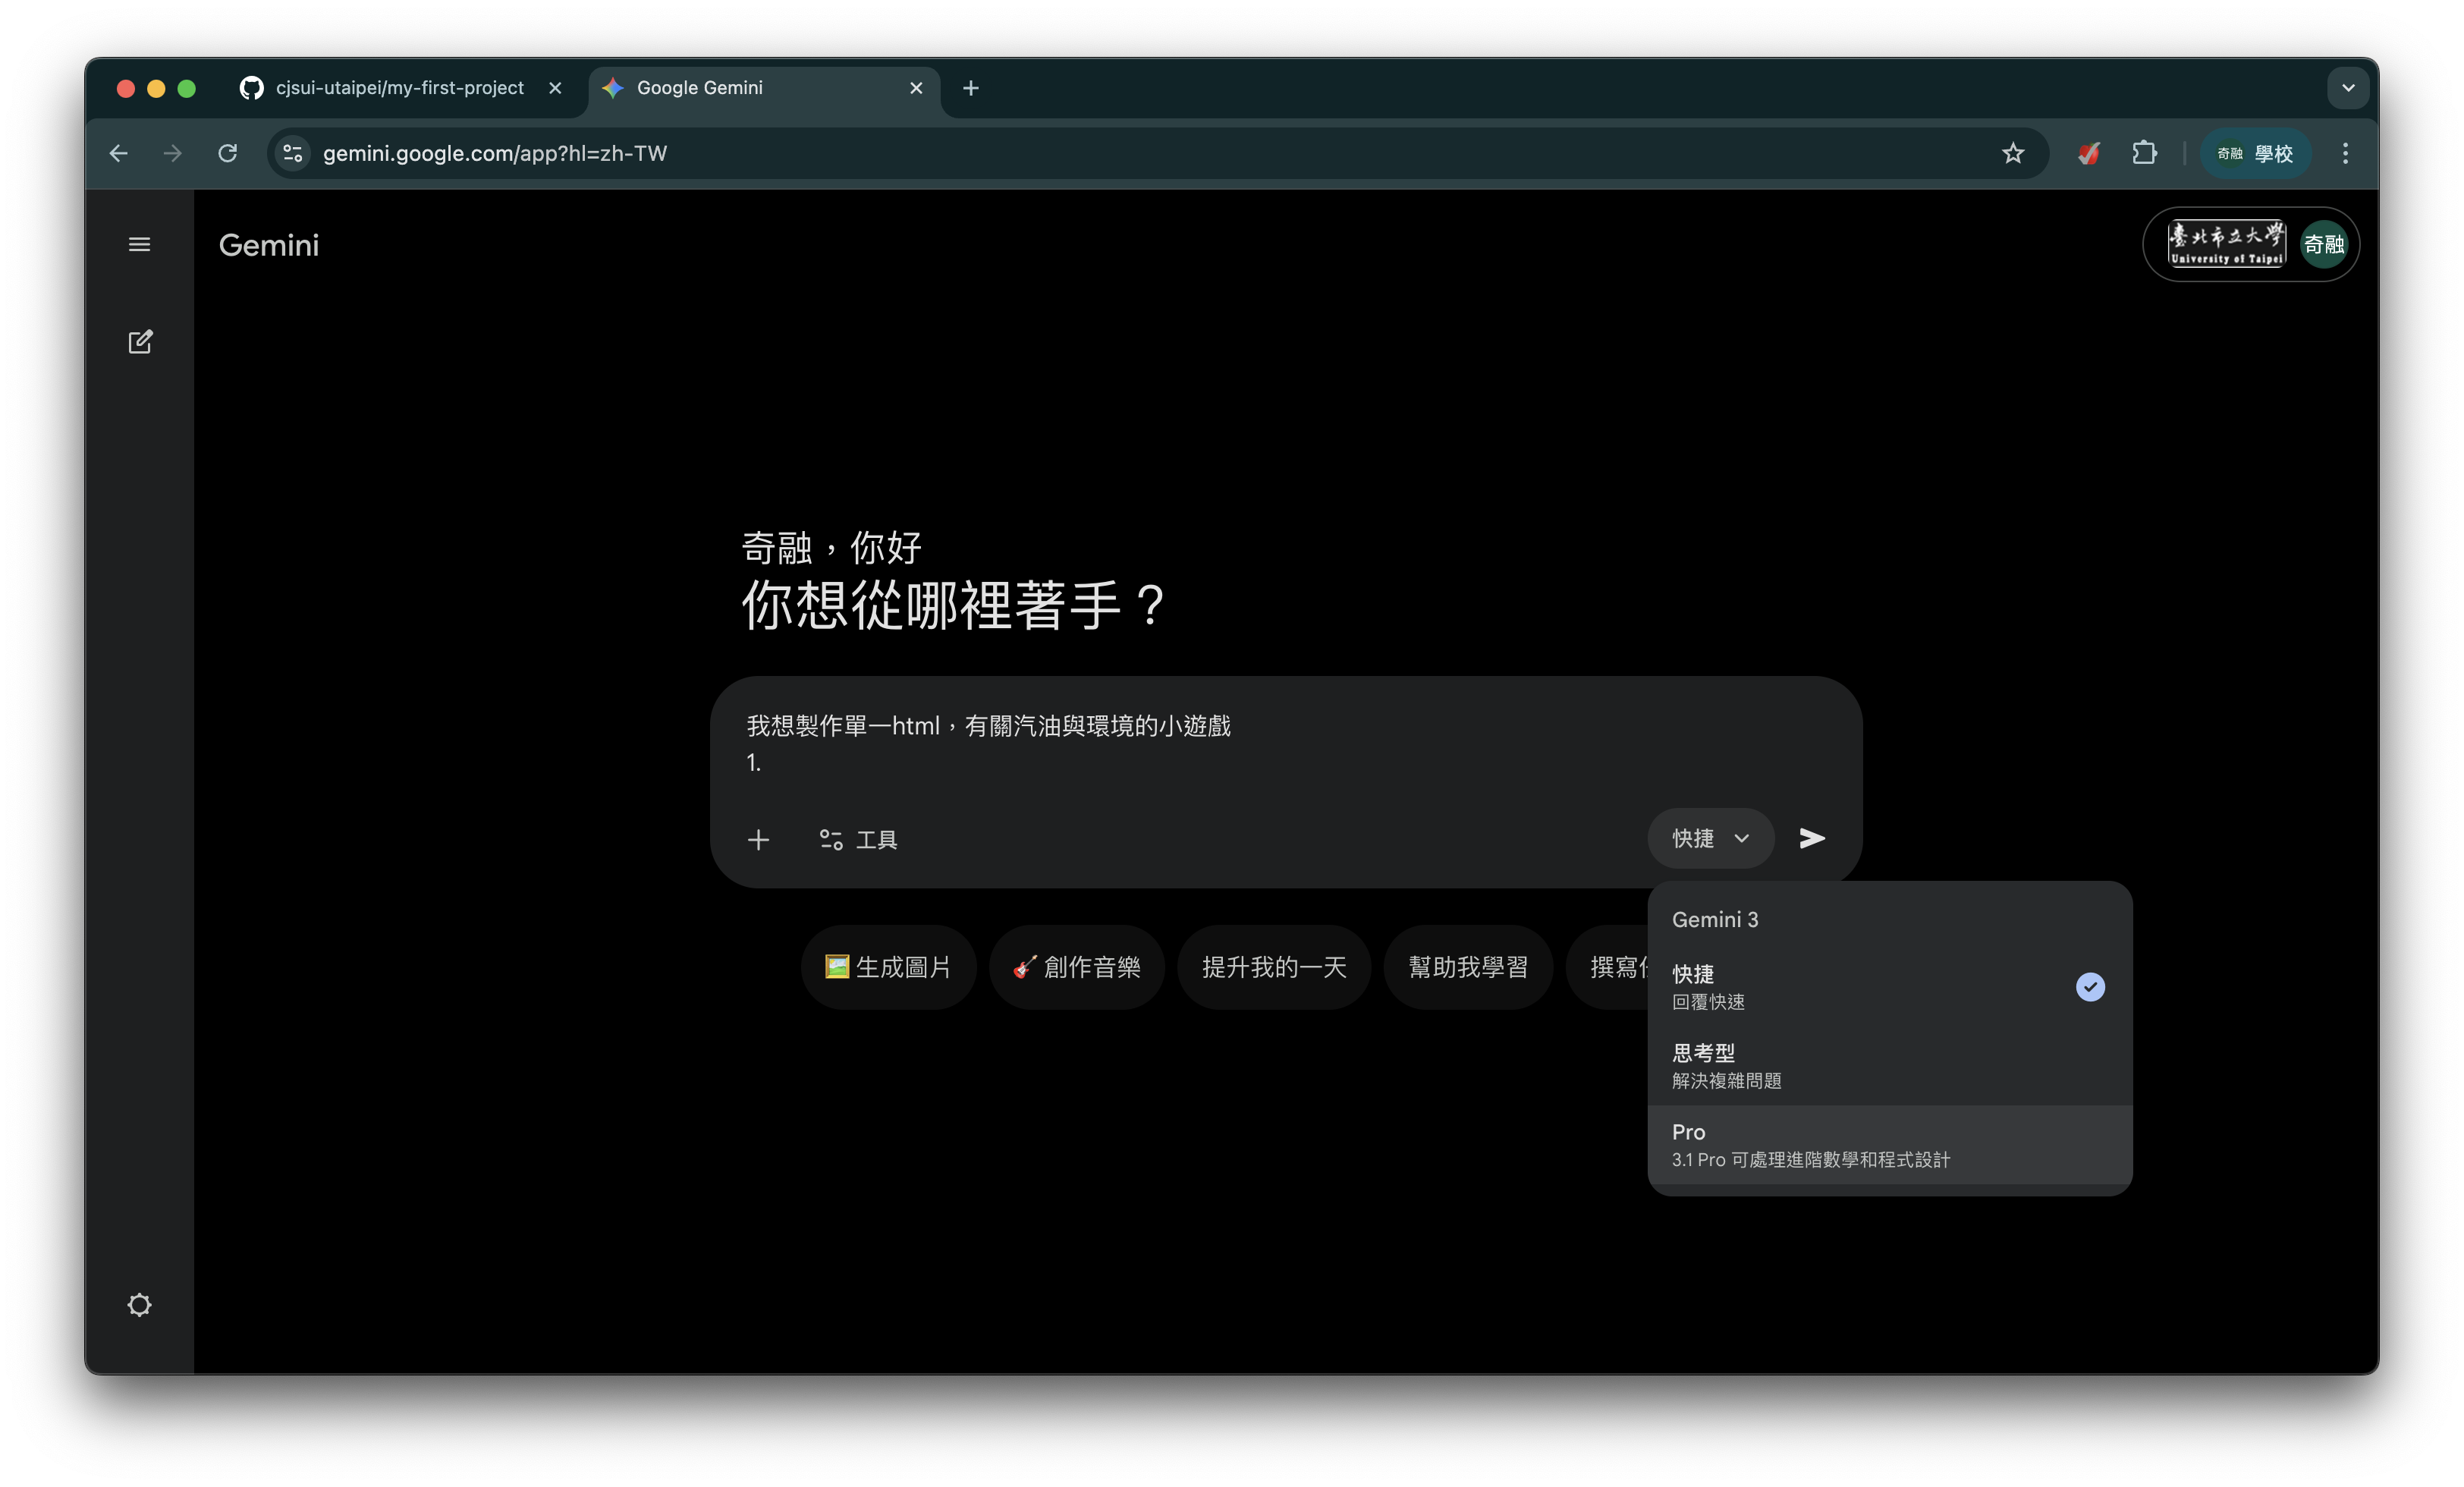The image size is (2464, 1487).
Task: Focus the prompt text input field
Action: pyautogui.click(x=1285, y=744)
